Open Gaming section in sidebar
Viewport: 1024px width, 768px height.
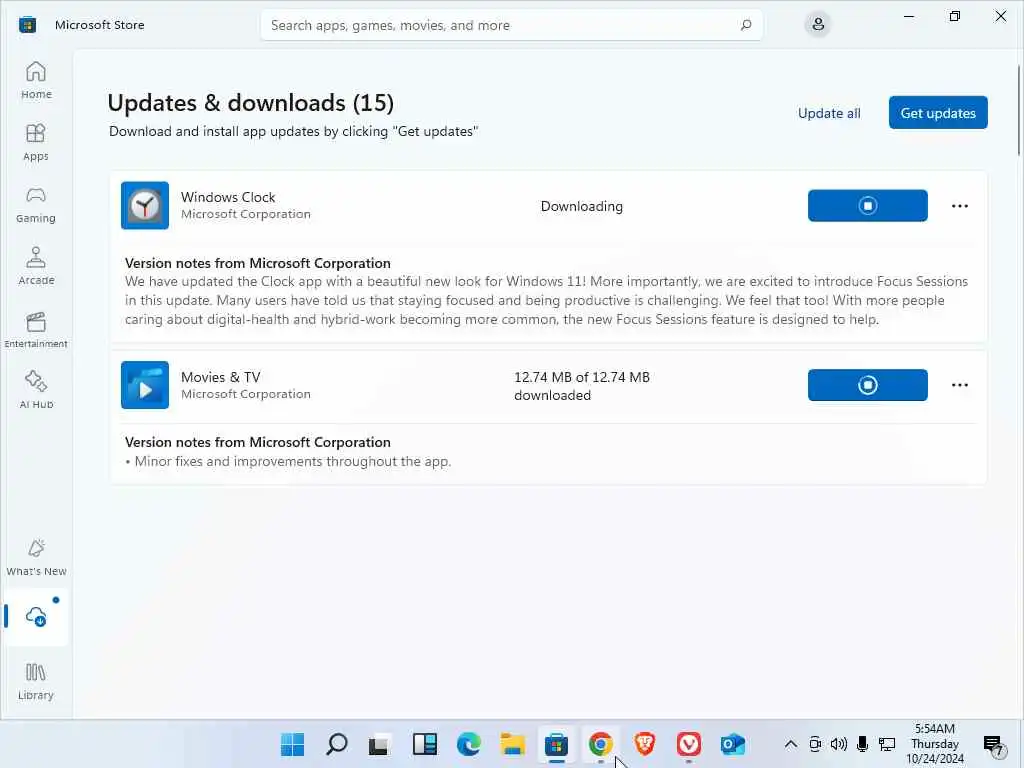36,204
